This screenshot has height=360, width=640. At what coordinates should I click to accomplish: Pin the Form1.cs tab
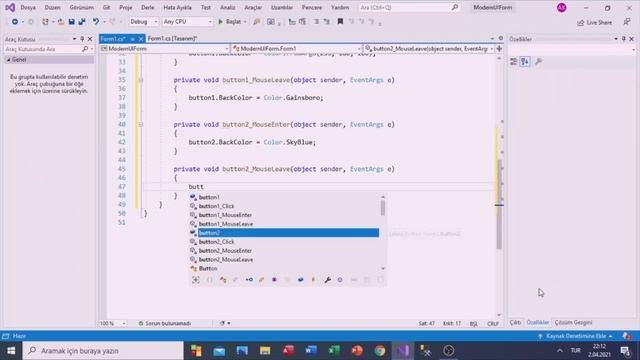point(132,39)
